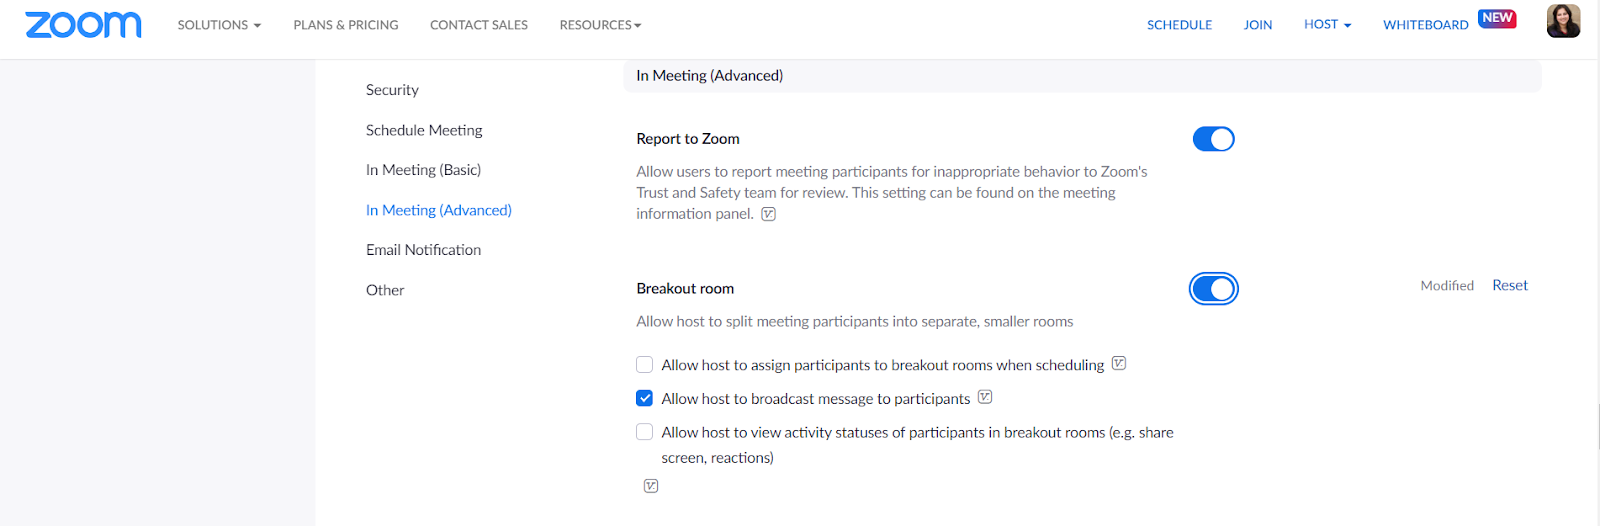Expand the Host dropdown
The image size is (1600, 526).
(1327, 24)
